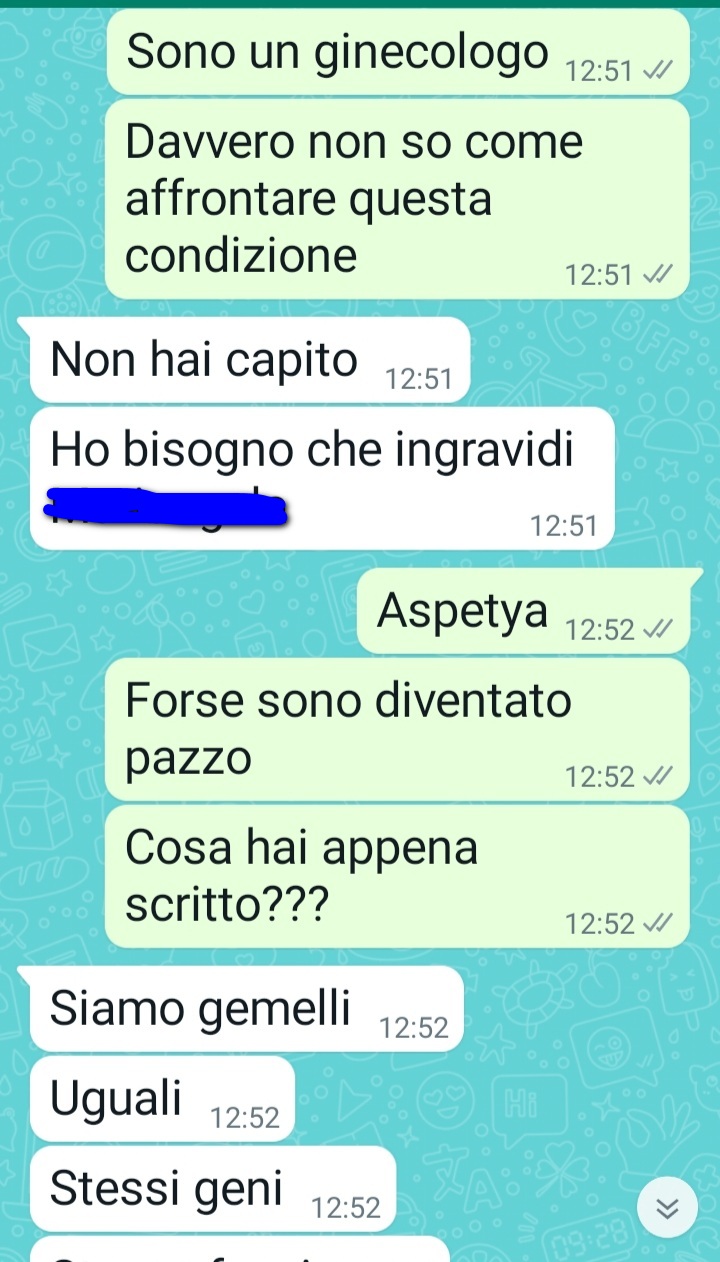This screenshot has height=1262, width=720.
Task: Tap the blue redacted scribble in message
Action: [x=165, y=507]
